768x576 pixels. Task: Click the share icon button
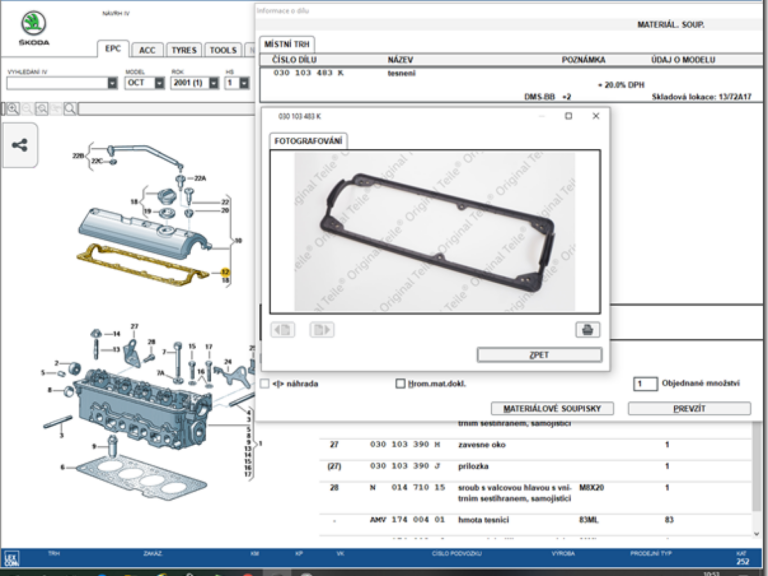(20, 145)
